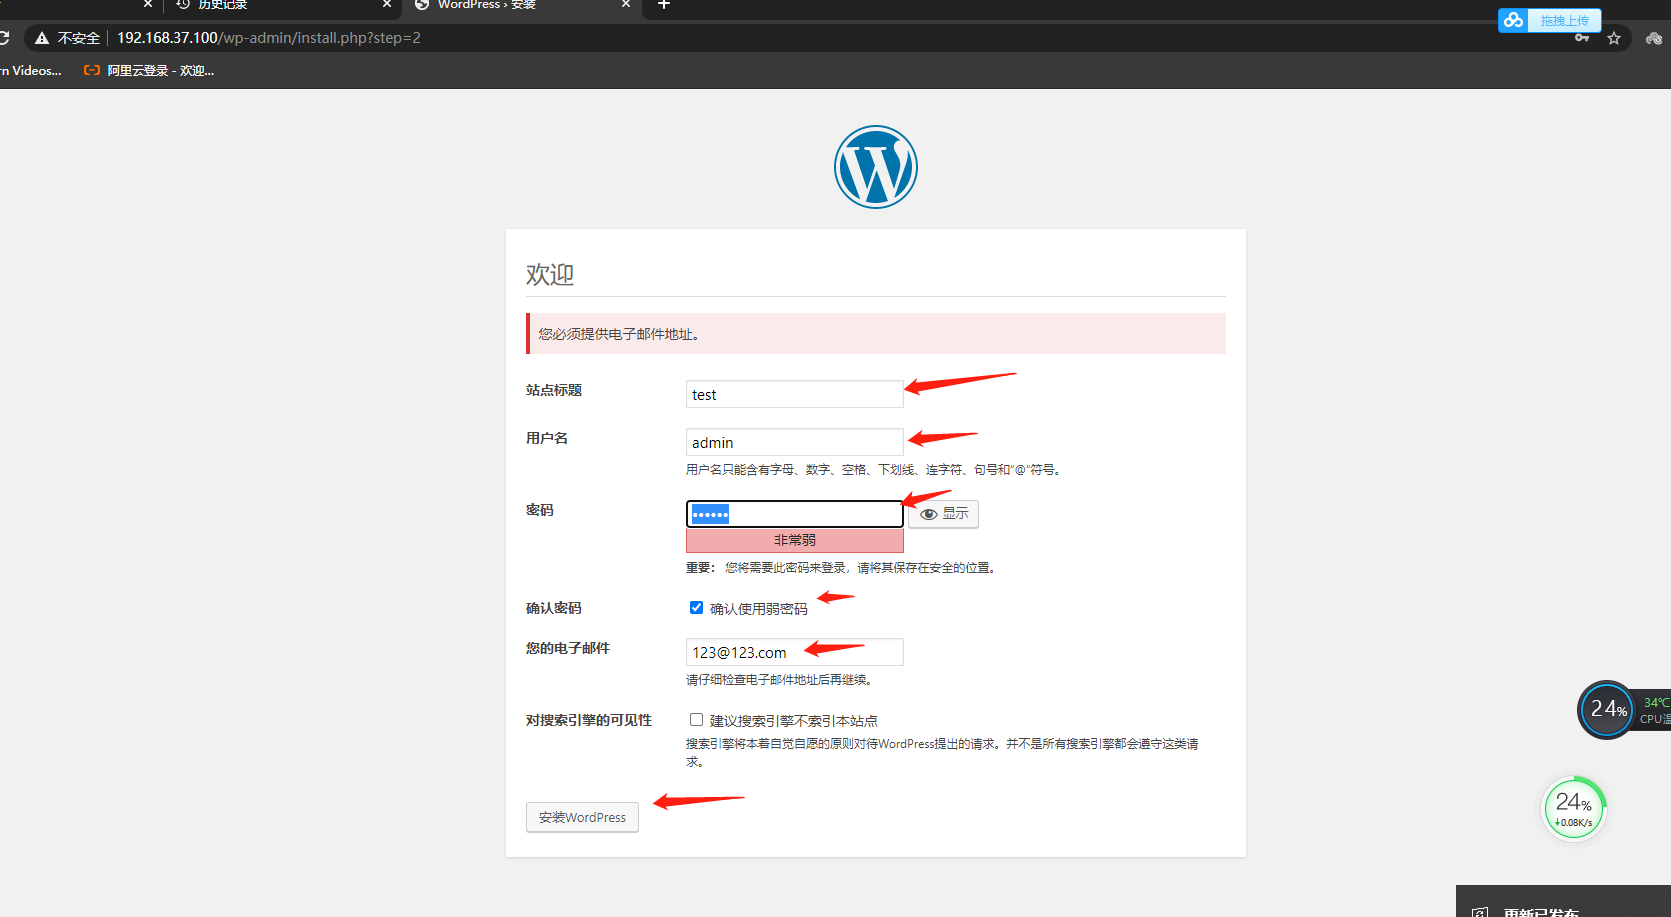Image resolution: width=1671 pixels, height=917 pixels.
Task: Focus the 用户名 field containing admin
Action: coord(795,442)
